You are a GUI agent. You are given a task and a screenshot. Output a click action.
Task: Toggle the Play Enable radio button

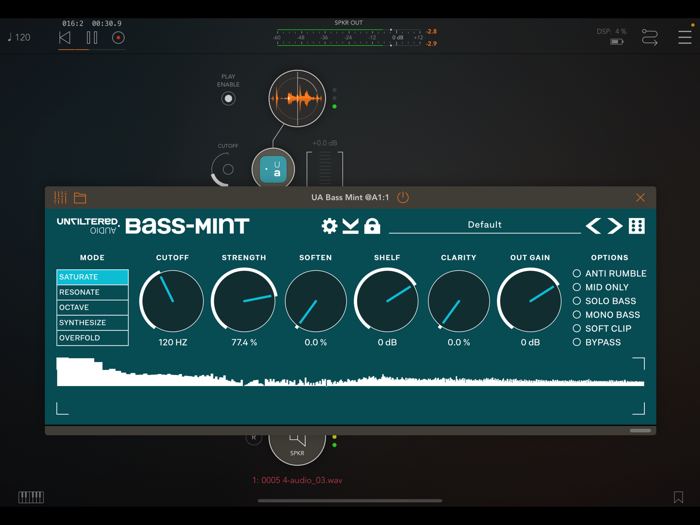click(x=228, y=99)
